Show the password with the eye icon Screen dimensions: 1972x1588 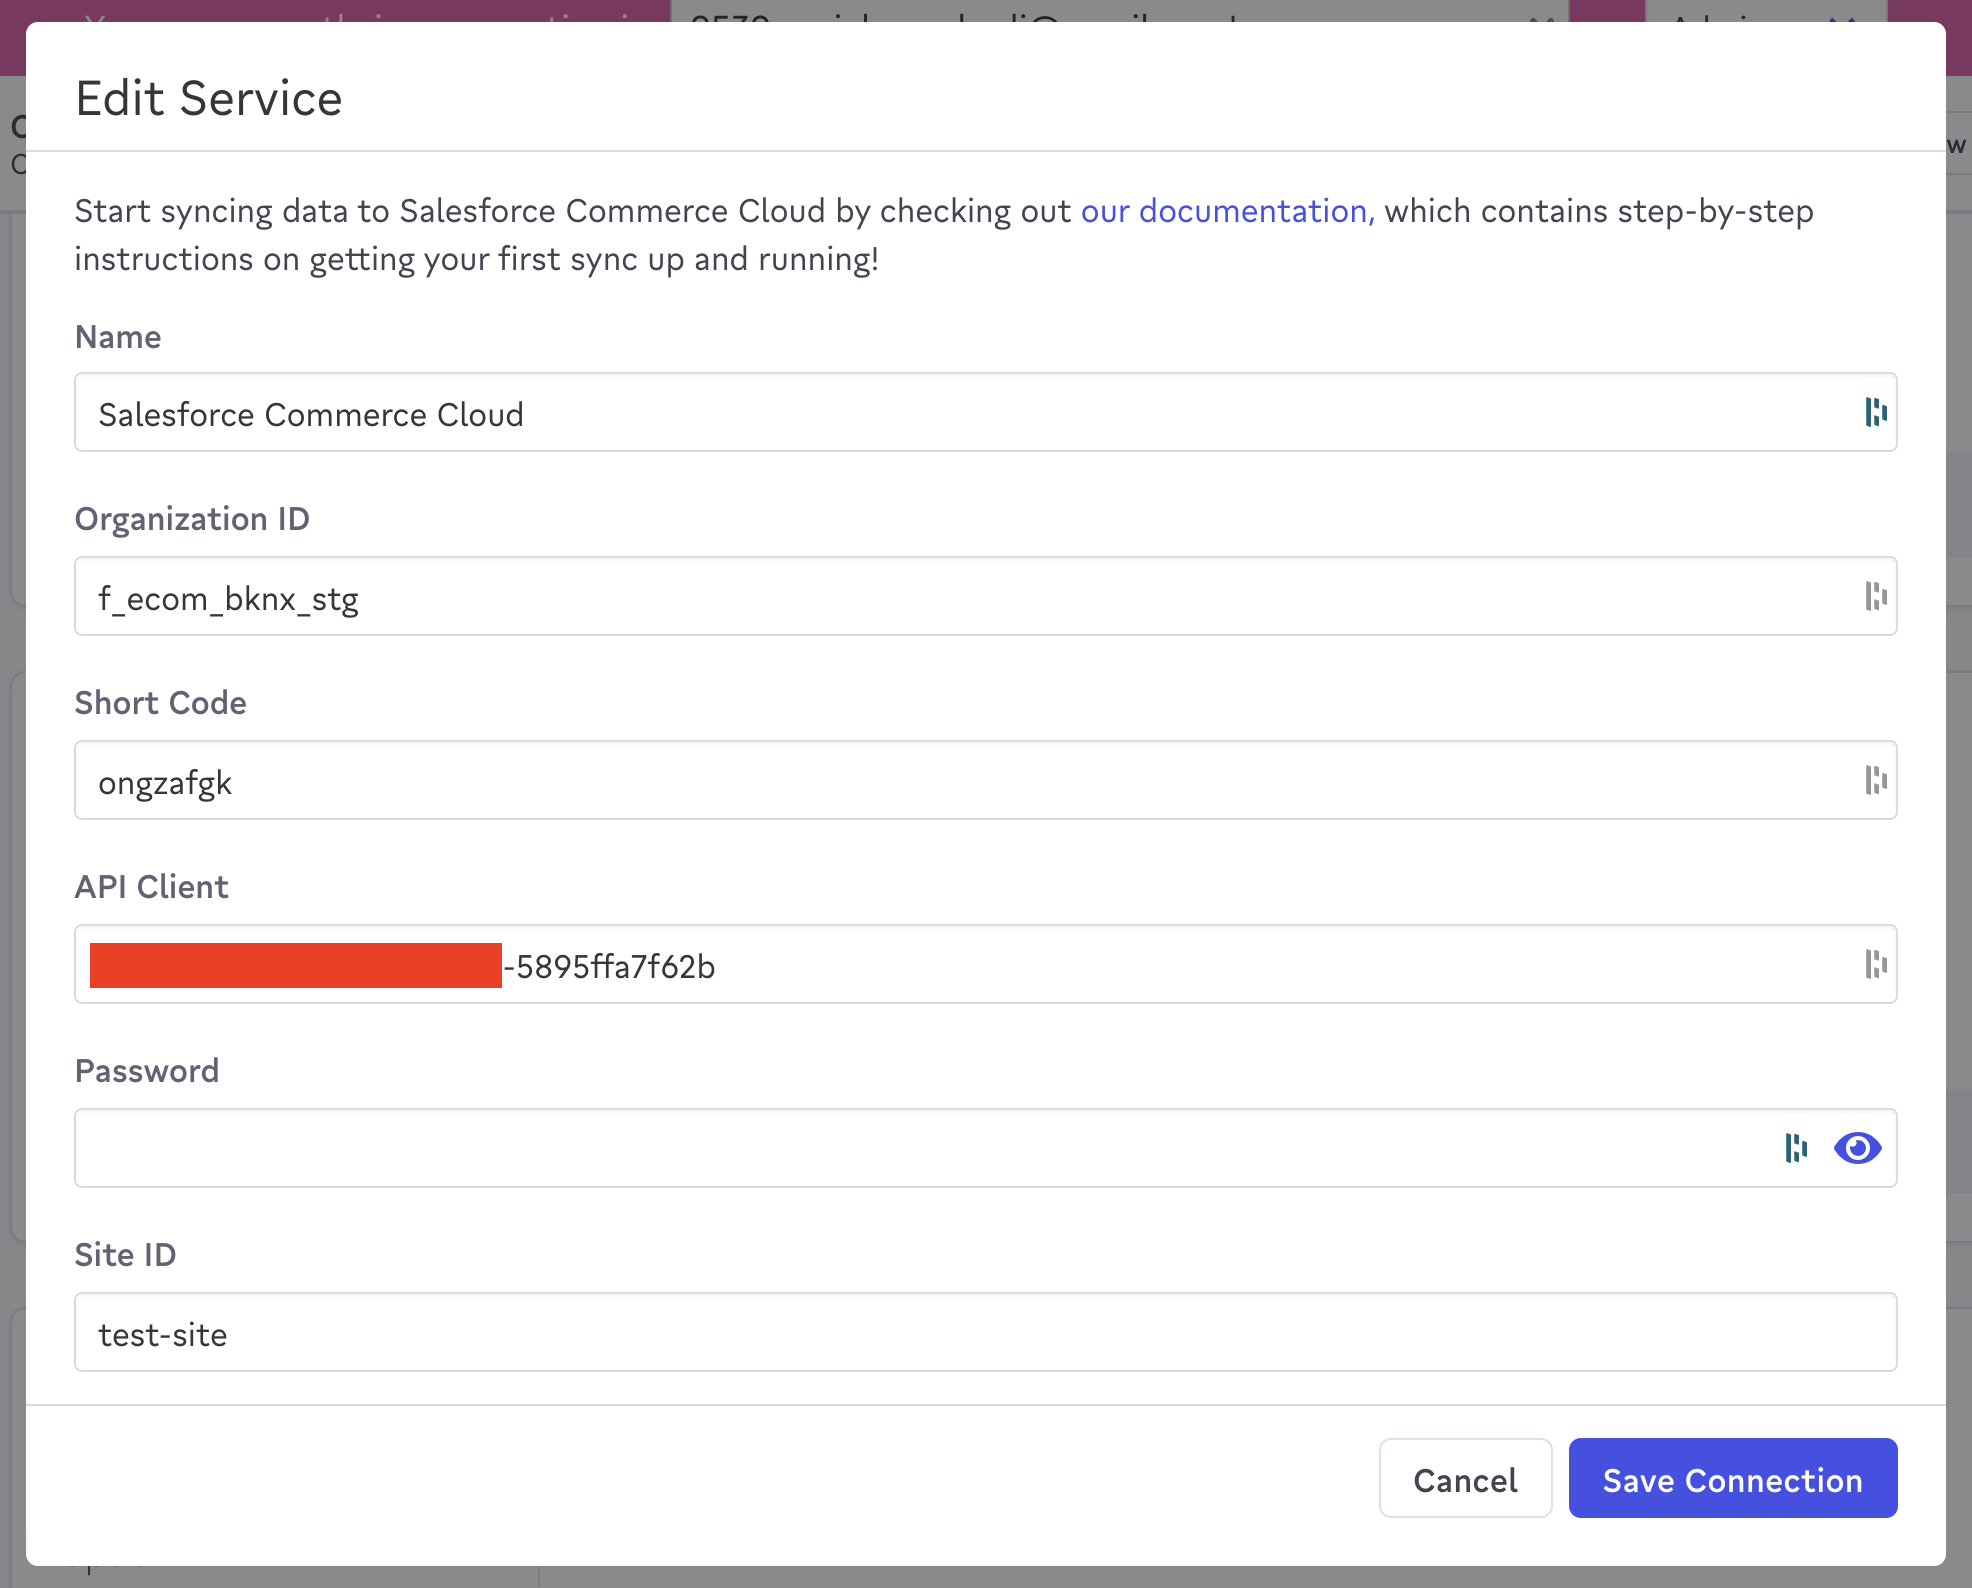coord(1857,1148)
